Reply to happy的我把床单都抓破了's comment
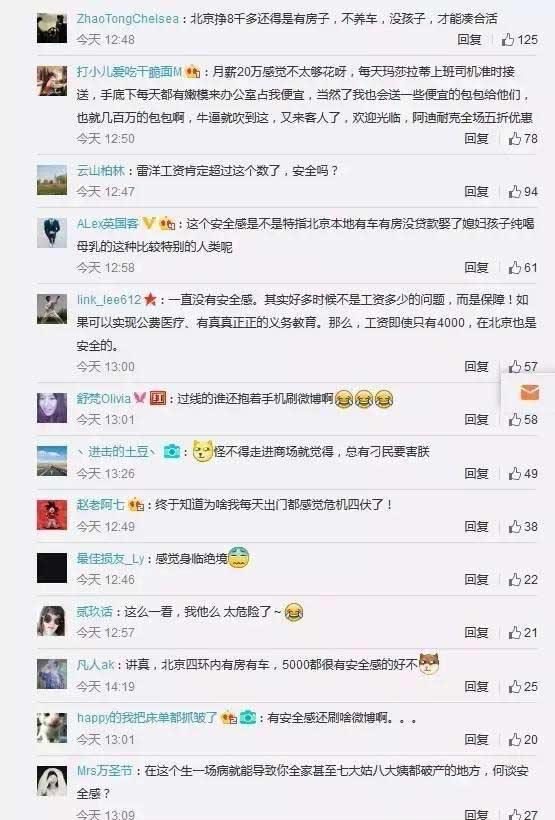555x820 pixels. tap(476, 740)
